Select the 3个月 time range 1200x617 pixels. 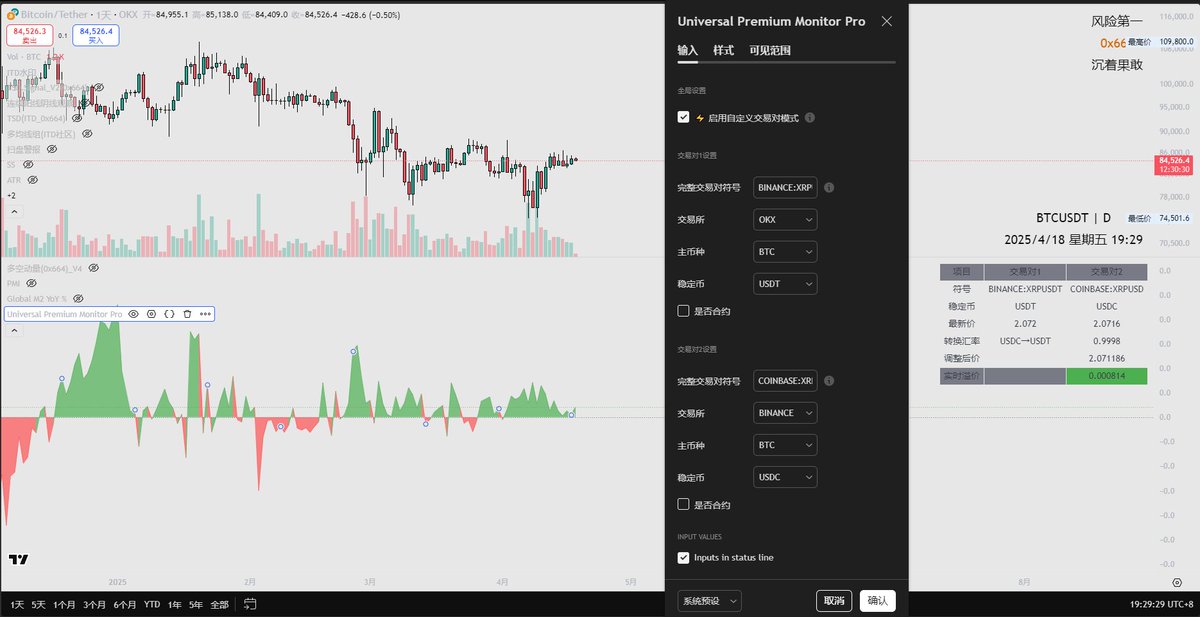(x=94, y=604)
